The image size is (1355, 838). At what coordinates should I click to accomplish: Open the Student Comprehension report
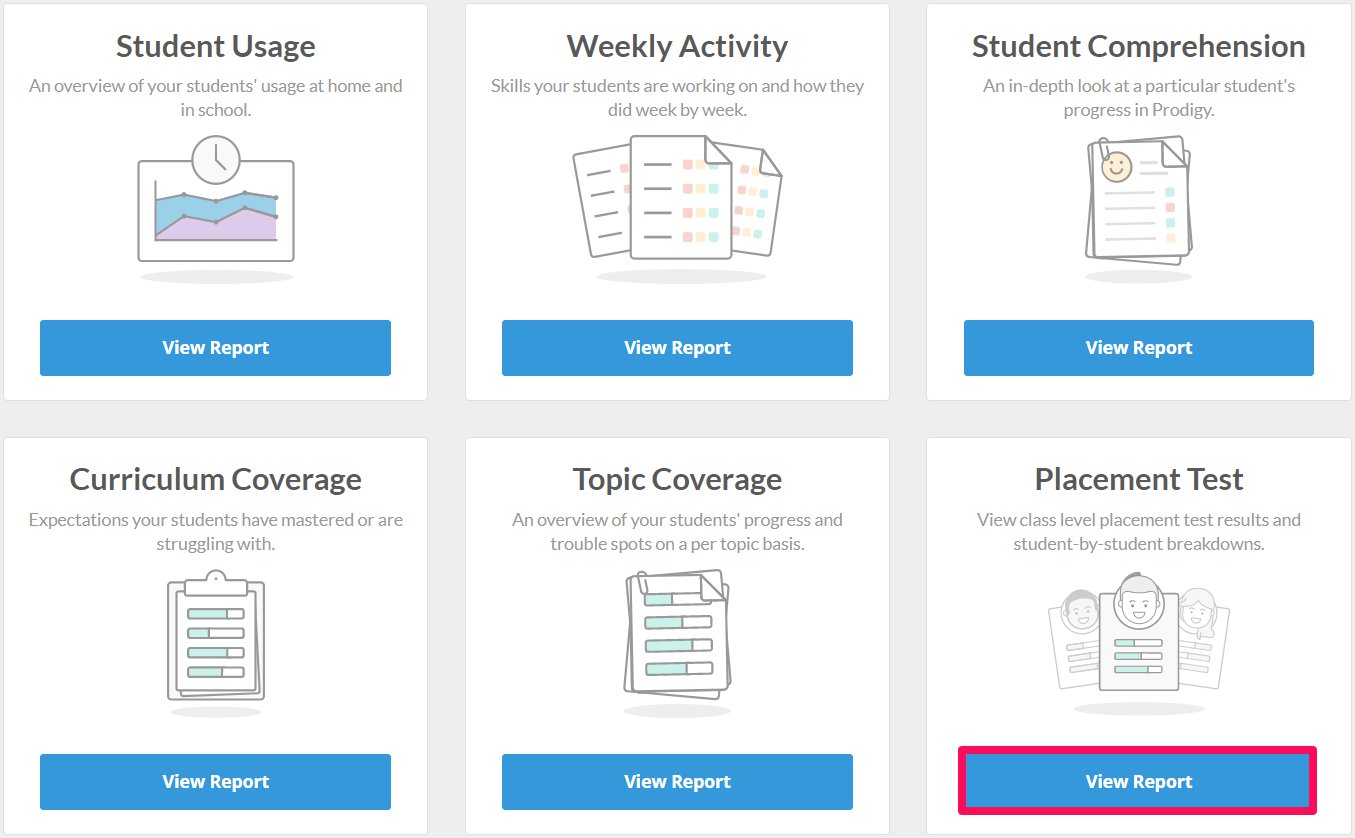(x=1138, y=348)
